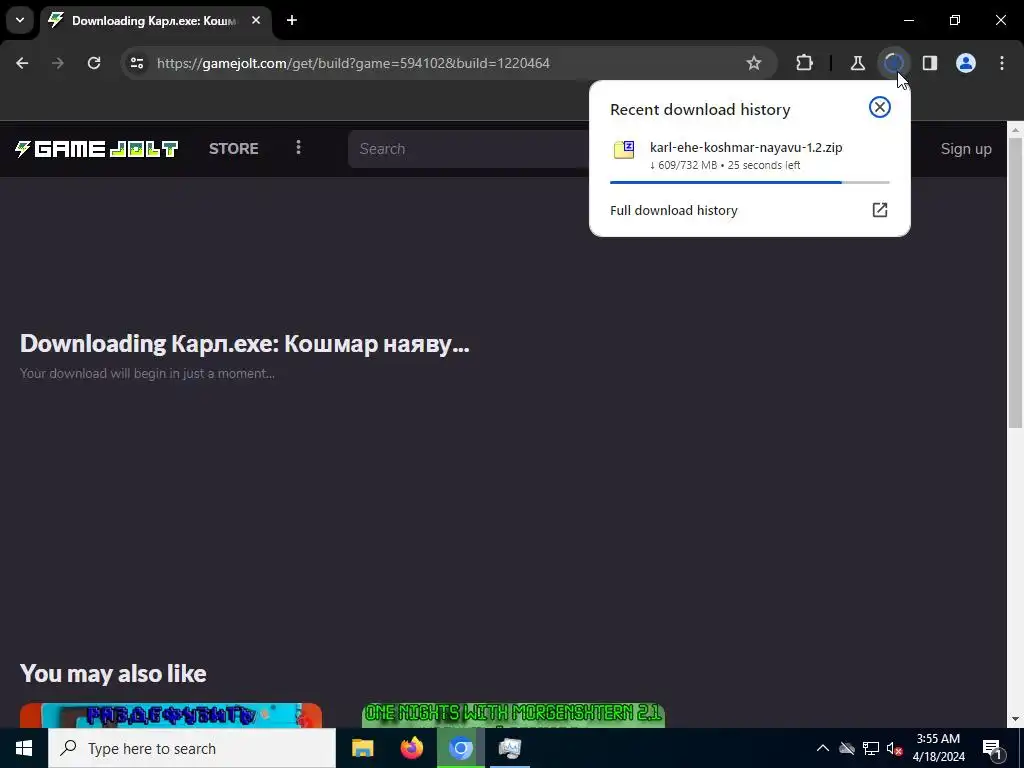The width and height of the screenshot is (1024, 768).
Task: Click the zip file icon in downloads
Action: coord(624,150)
